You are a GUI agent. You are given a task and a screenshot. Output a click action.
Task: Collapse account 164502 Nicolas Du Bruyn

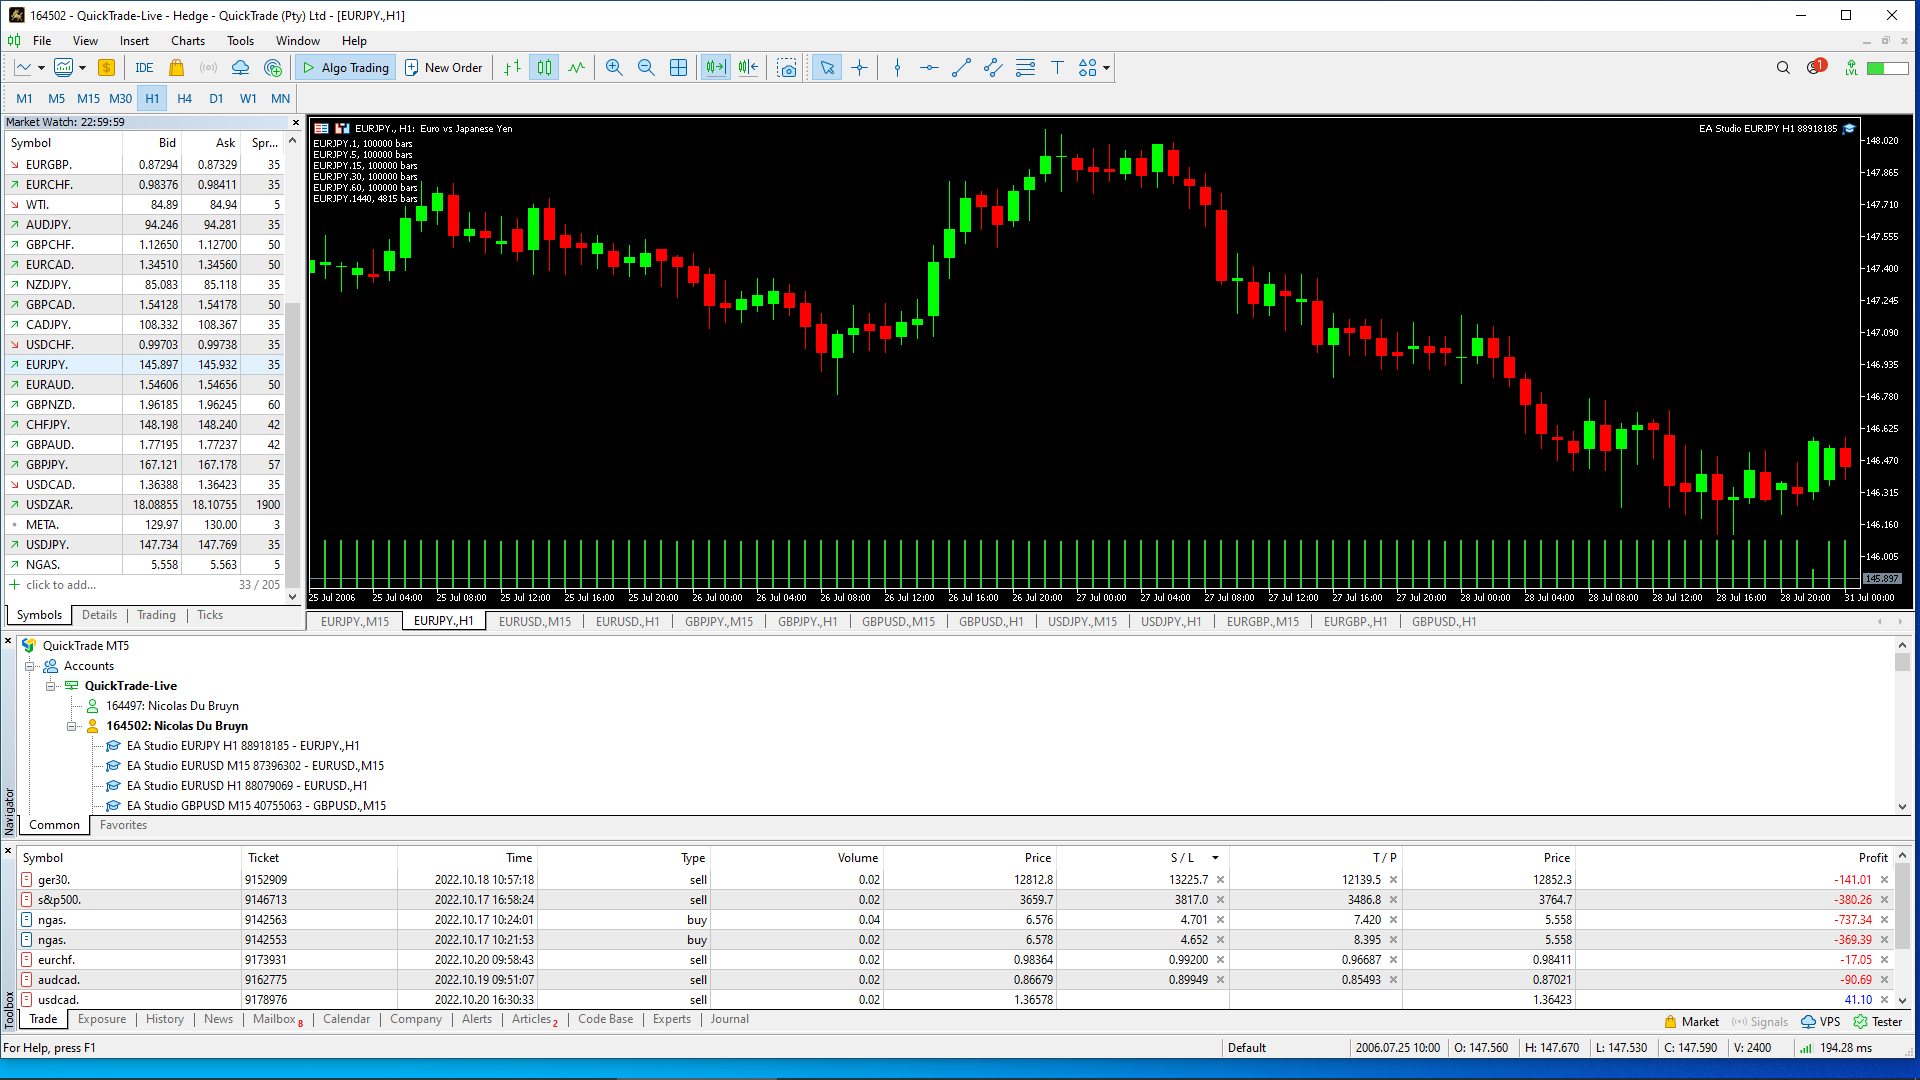pyautogui.click(x=72, y=726)
